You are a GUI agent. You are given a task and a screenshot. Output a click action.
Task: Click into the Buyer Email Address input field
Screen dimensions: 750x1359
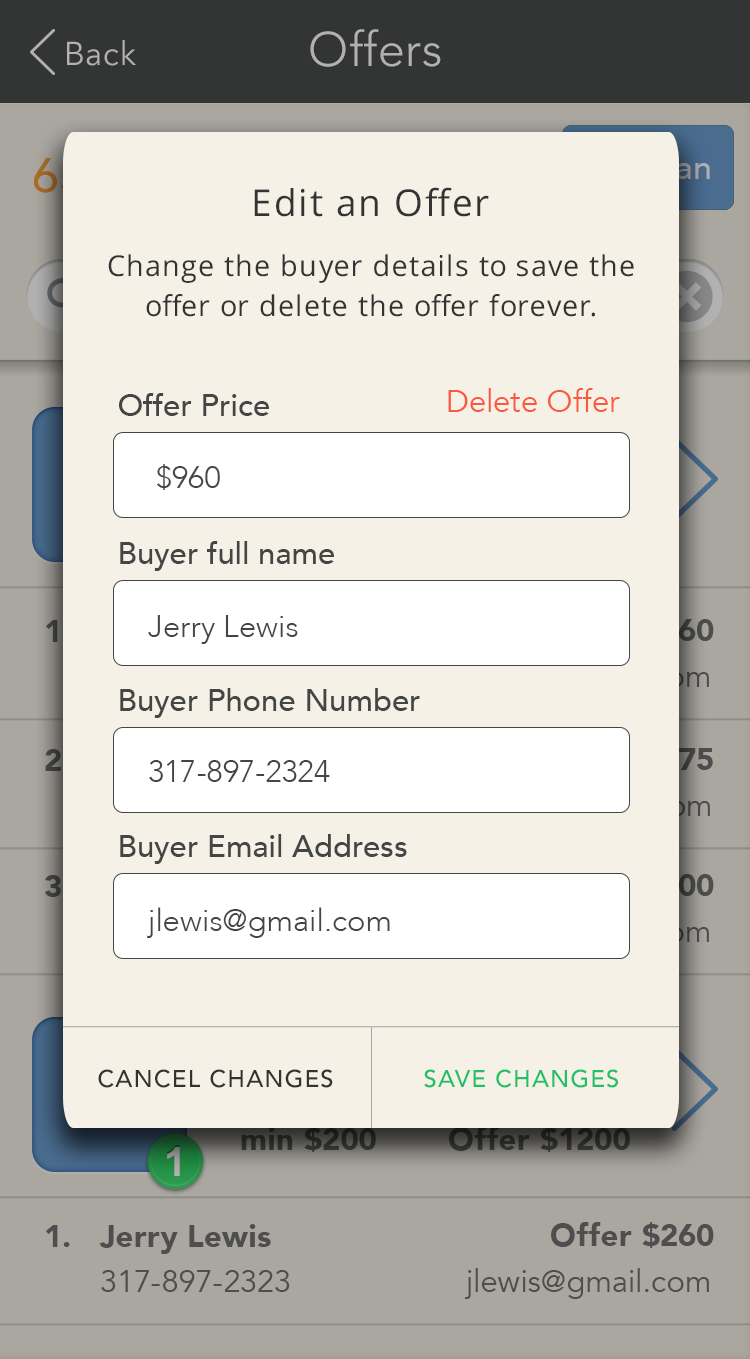click(x=371, y=917)
